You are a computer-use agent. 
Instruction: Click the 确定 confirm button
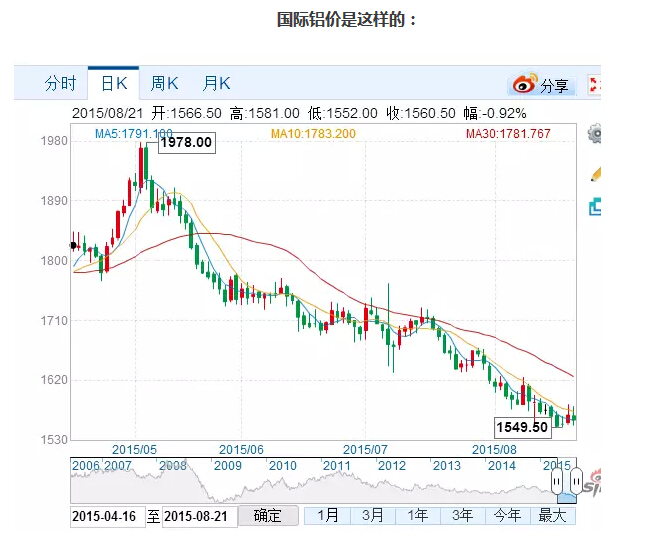pyautogui.click(x=267, y=516)
